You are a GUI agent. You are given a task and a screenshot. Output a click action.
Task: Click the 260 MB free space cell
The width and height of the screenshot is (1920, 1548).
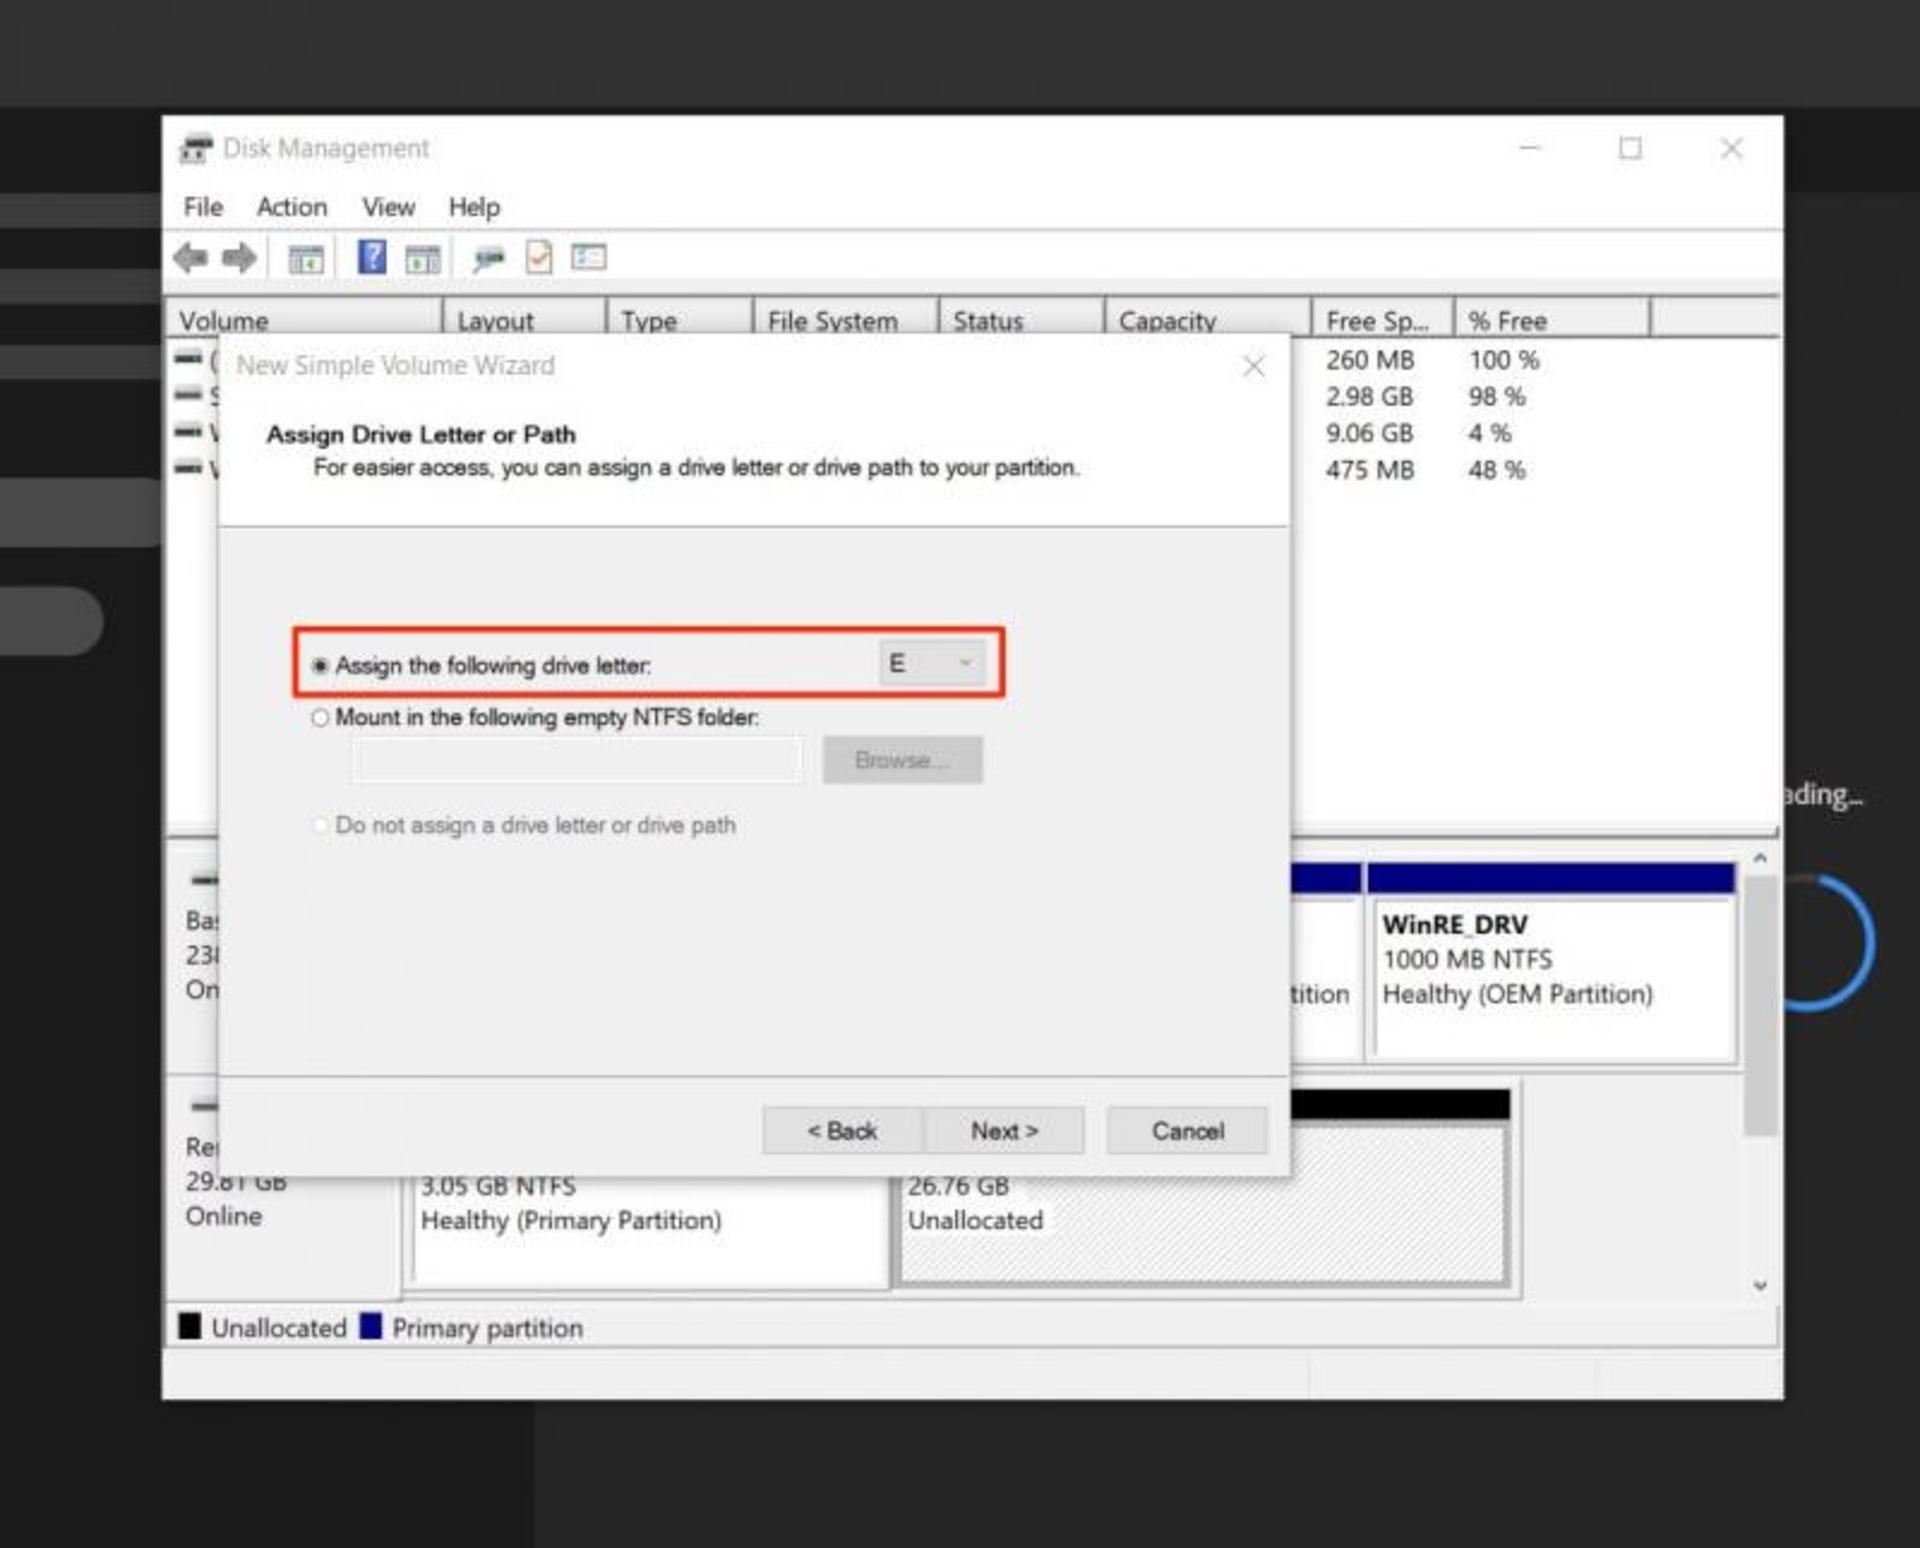pos(1370,360)
